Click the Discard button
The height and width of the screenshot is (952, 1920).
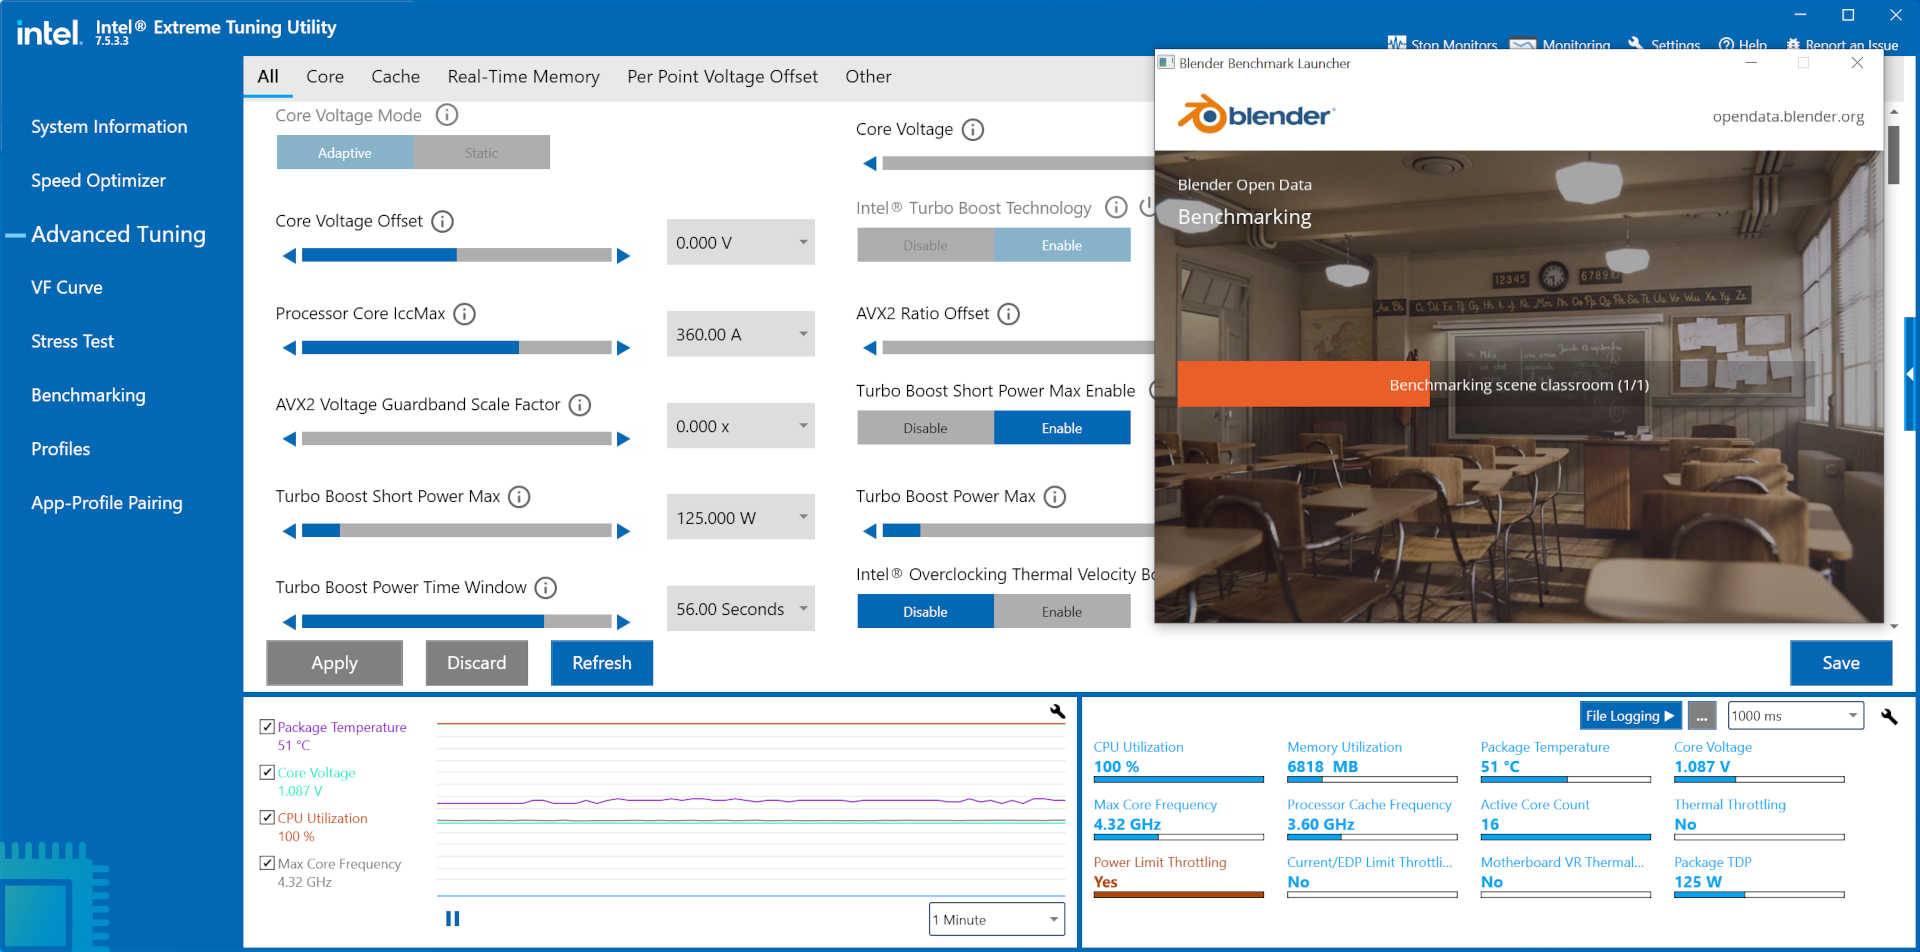[x=476, y=663]
